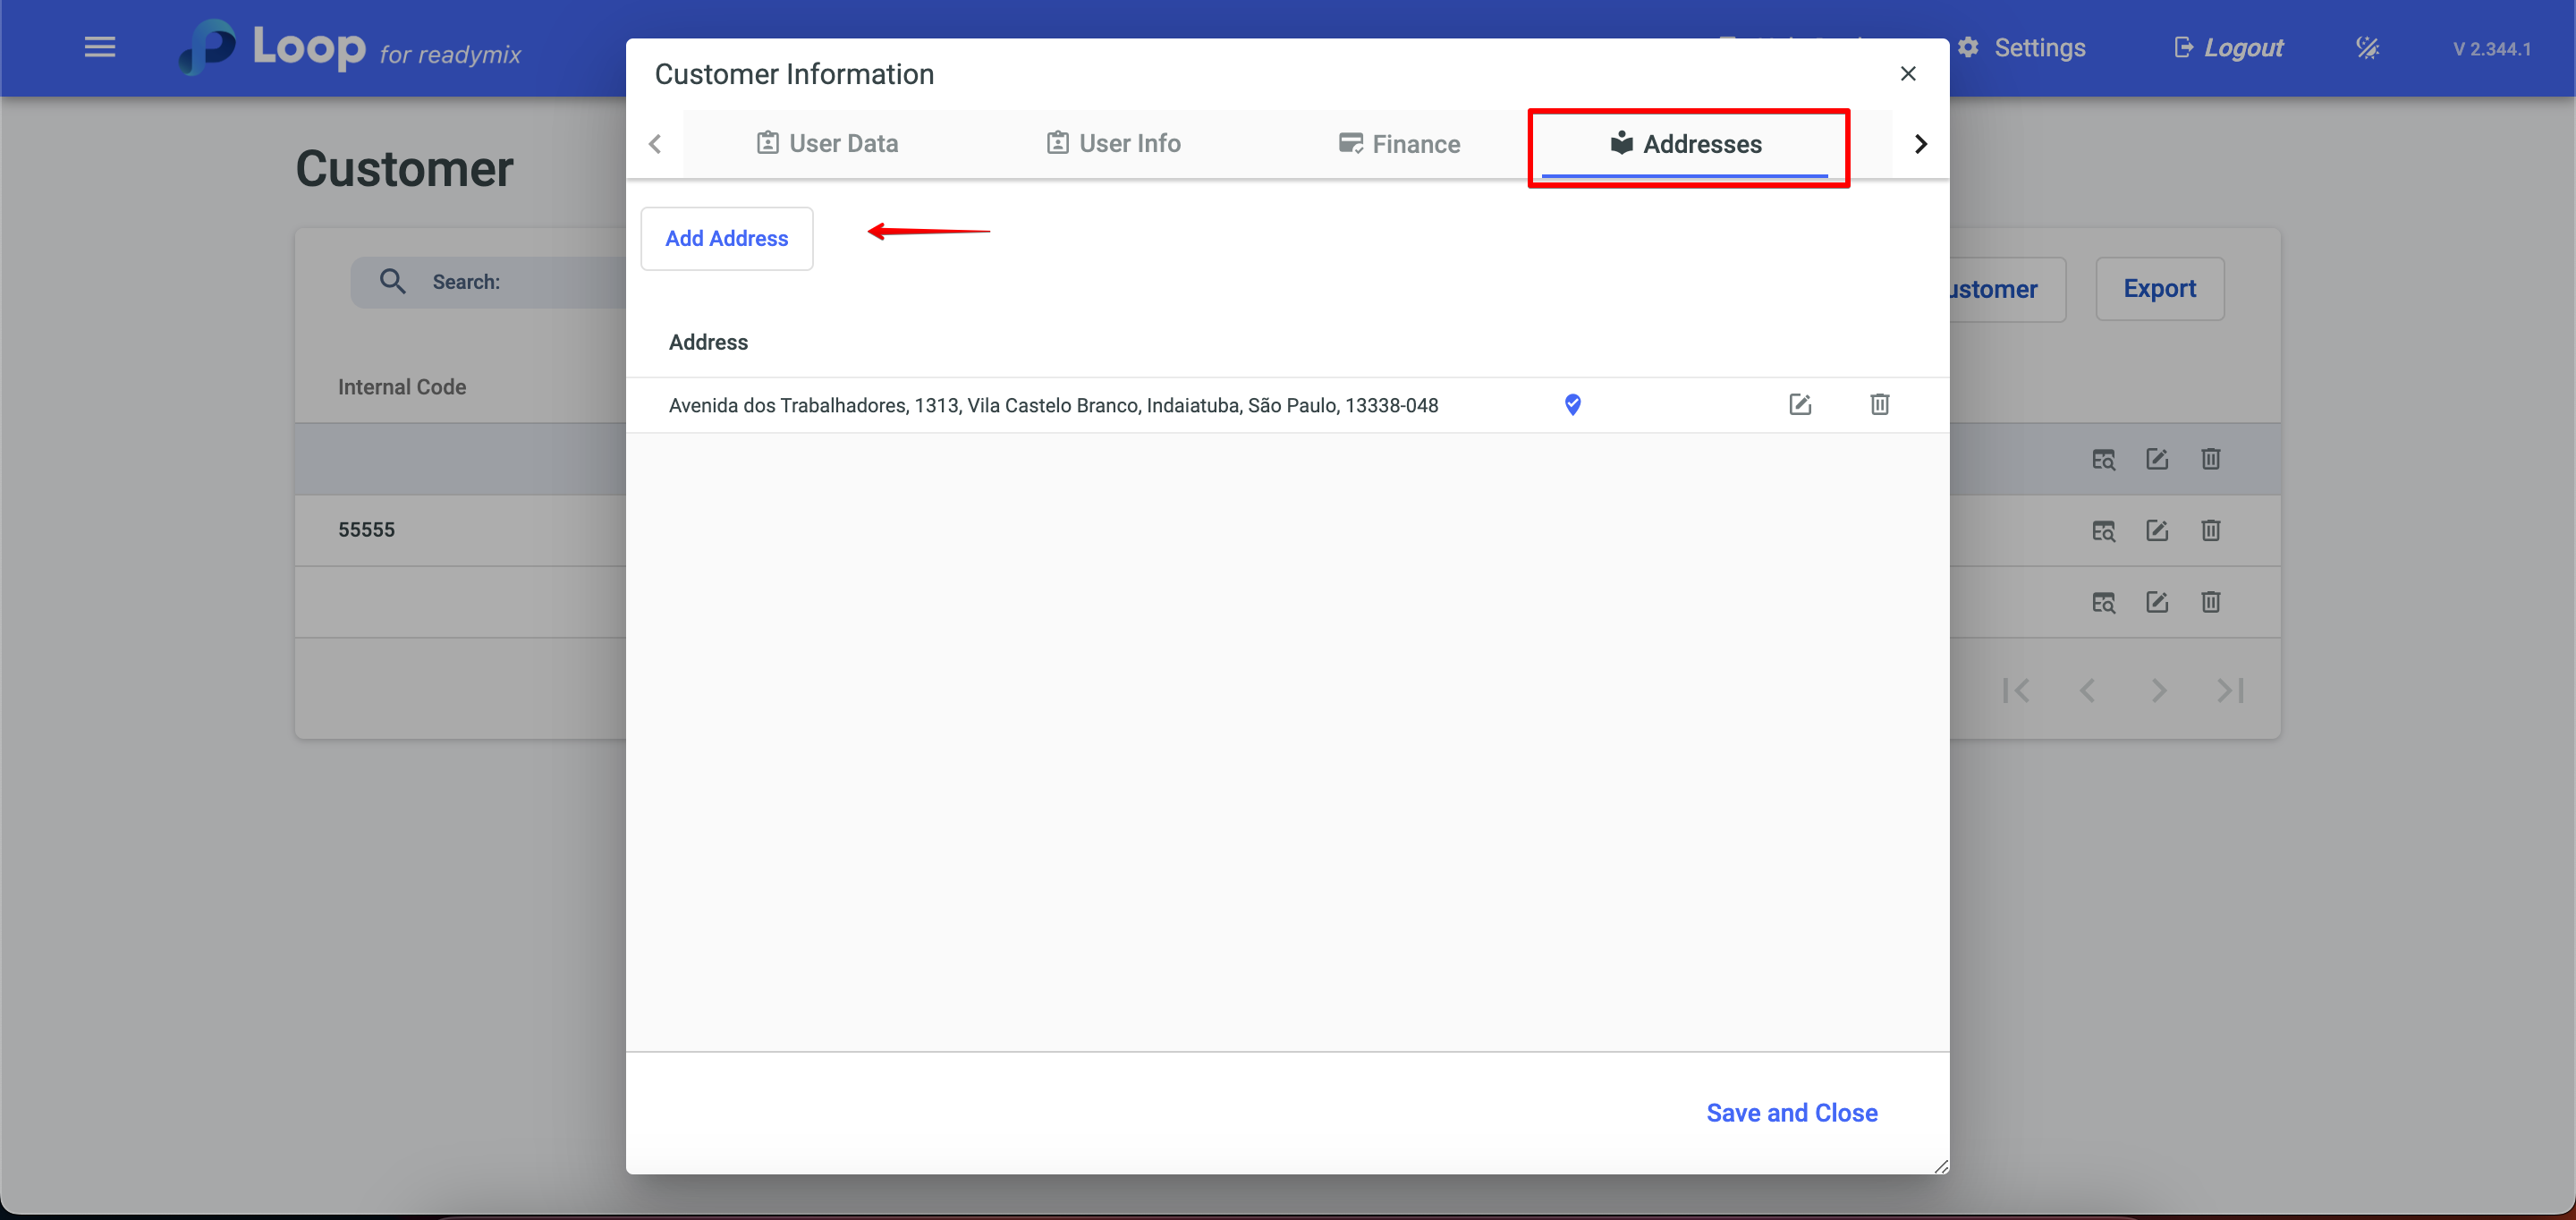View details of customer 55555 row
Screen dimensions: 2576x1220
pyautogui.click(x=2103, y=530)
